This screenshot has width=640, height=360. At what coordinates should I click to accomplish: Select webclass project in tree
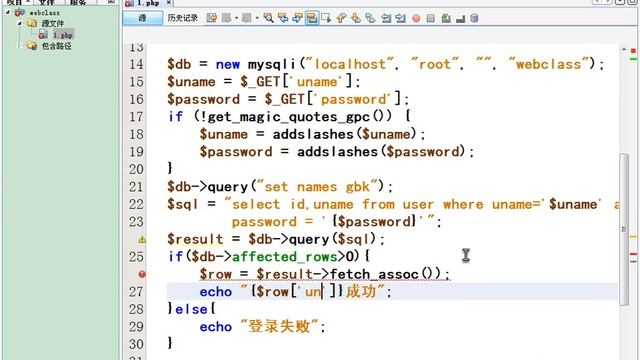[44, 13]
